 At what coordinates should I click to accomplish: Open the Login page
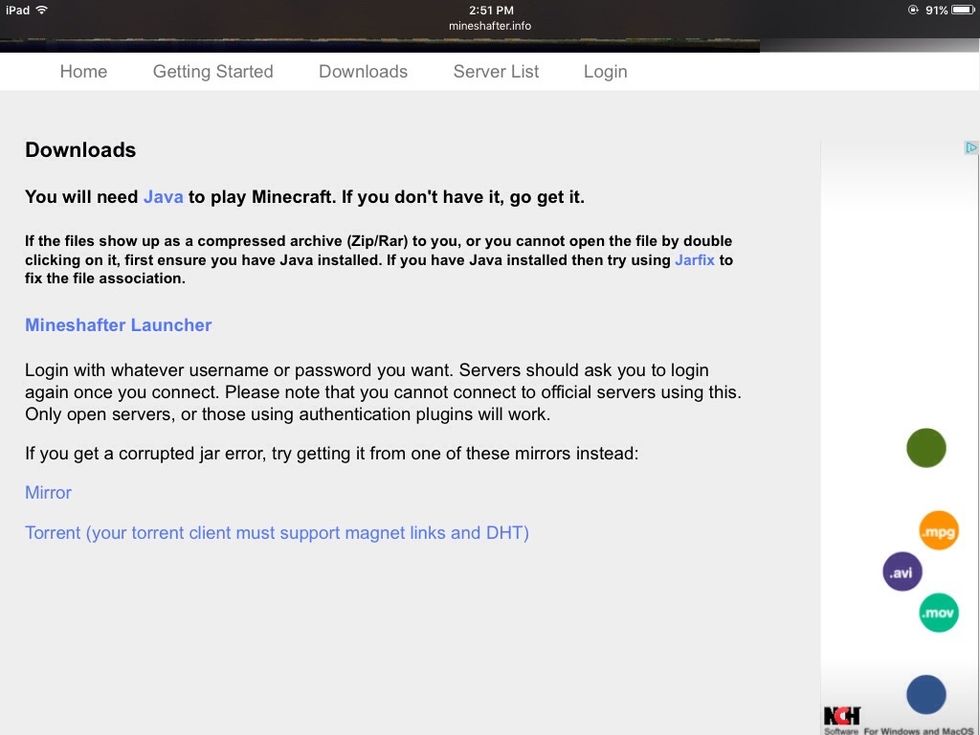coord(605,72)
